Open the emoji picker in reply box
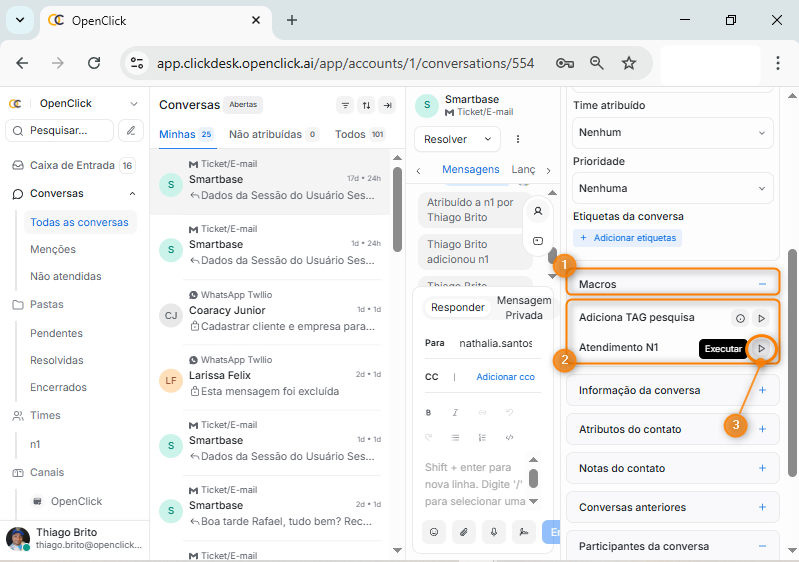 pyautogui.click(x=435, y=532)
